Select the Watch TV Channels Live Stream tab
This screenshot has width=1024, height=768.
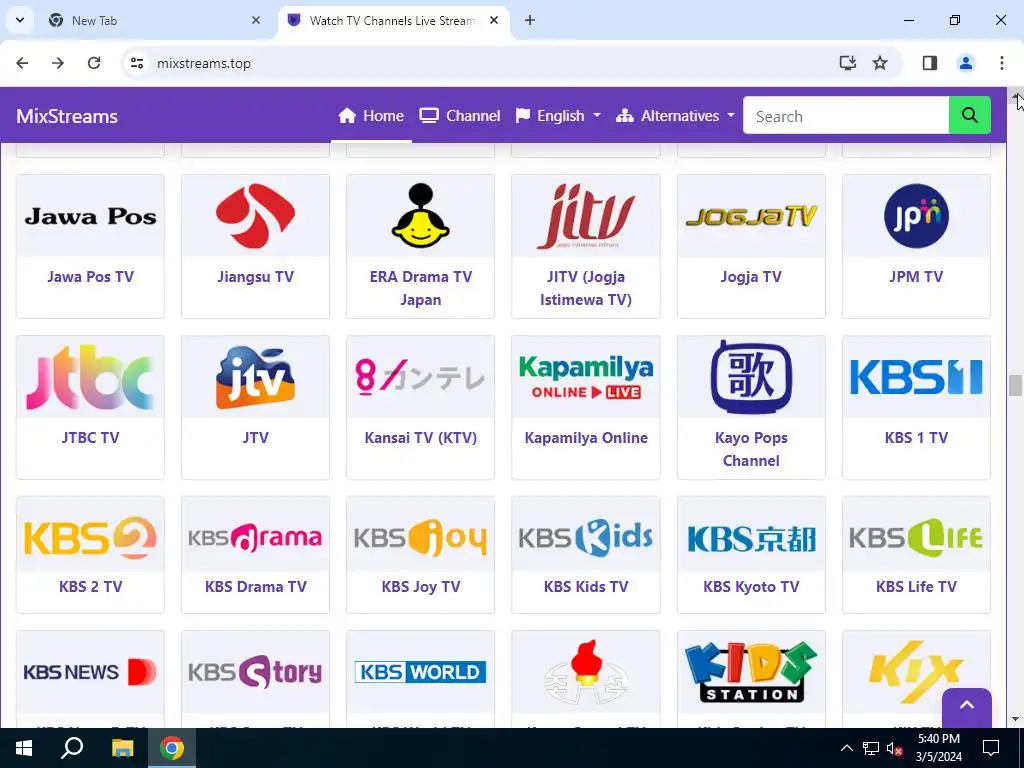click(392, 20)
